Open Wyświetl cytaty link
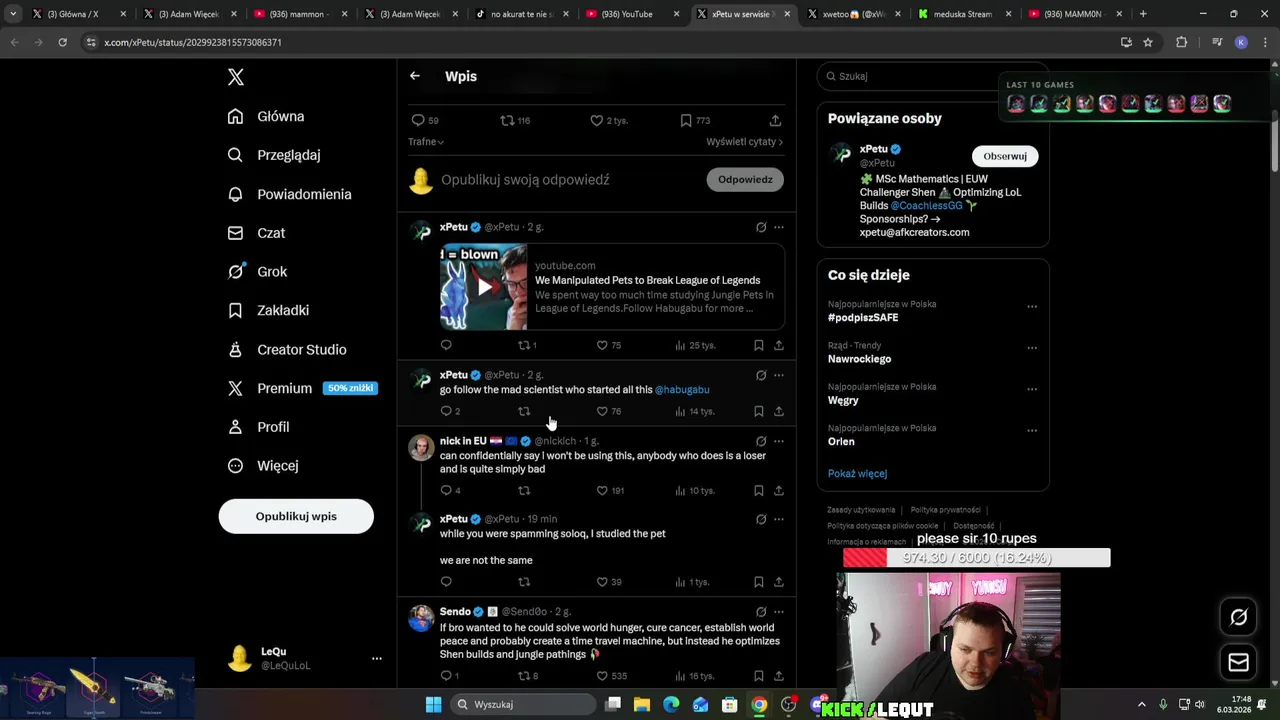1280x720 pixels. click(744, 142)
